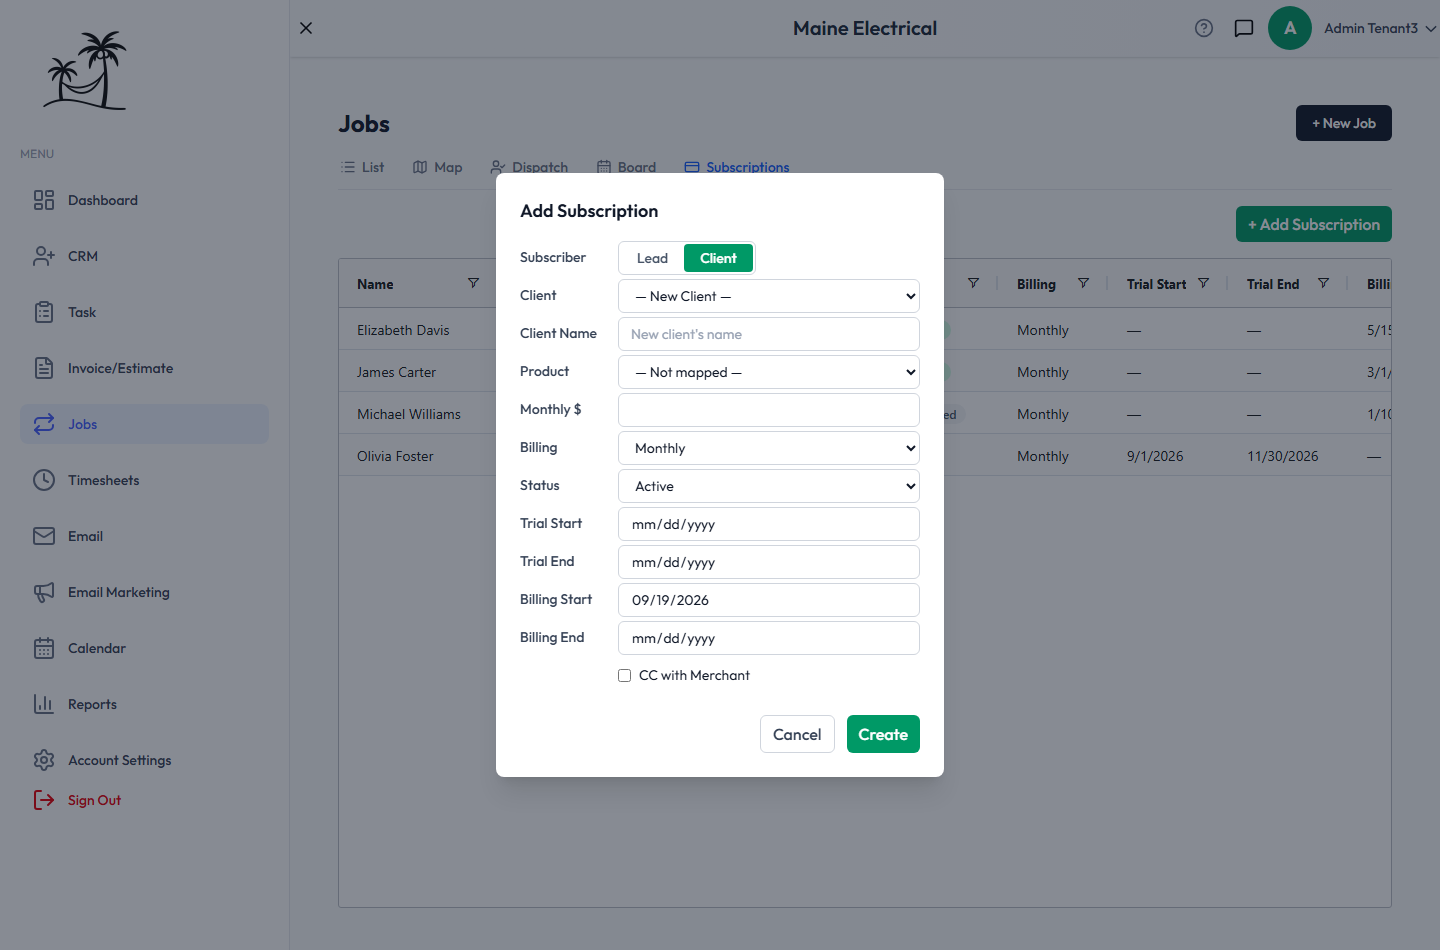
Task: Click the Billing Start date field
Action: pos(769,600)
